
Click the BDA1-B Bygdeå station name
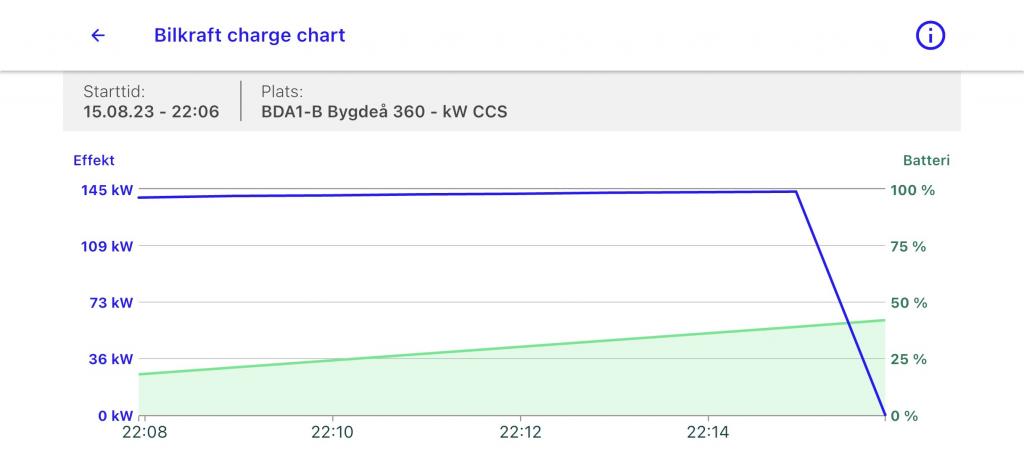pyautogui.click(x=384, y=111)
